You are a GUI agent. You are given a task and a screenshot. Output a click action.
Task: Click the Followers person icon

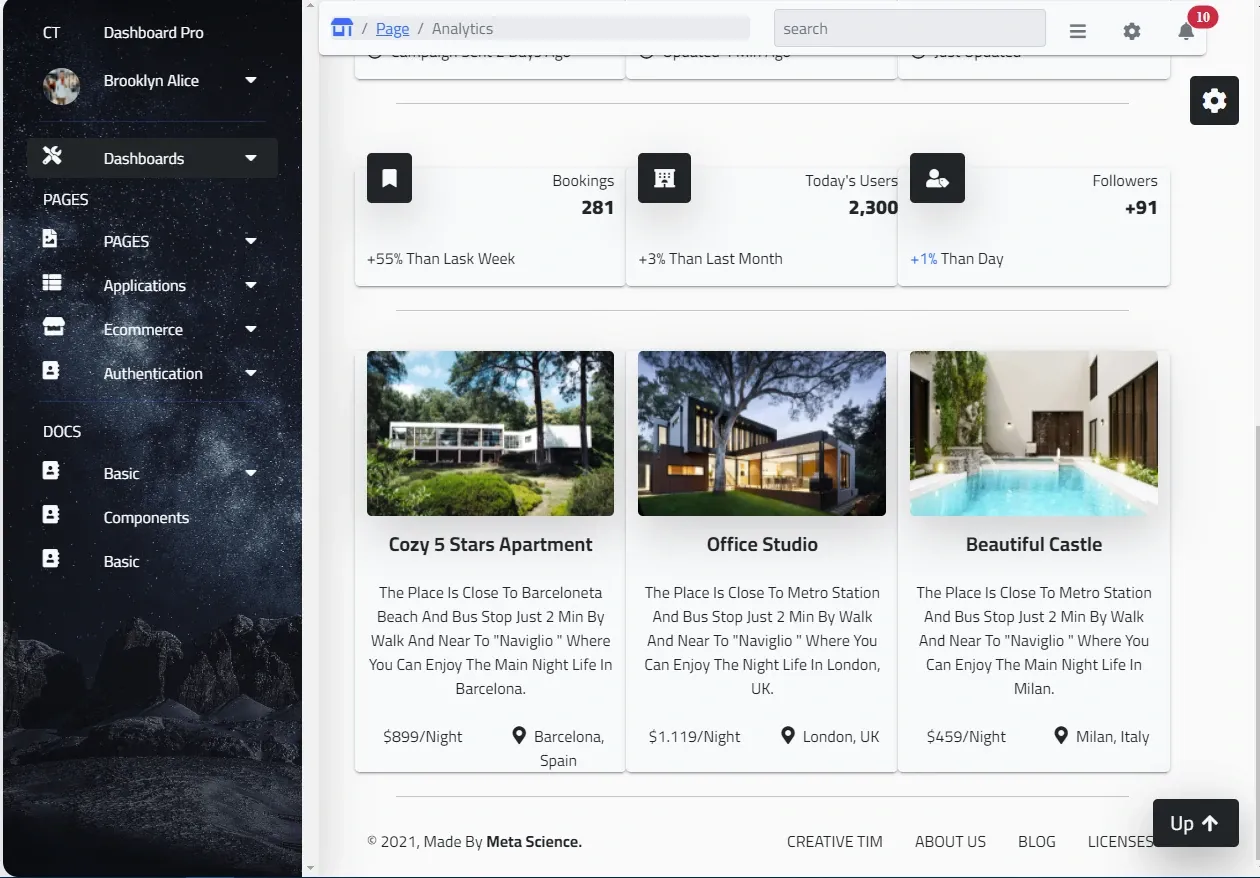point(937,178)
